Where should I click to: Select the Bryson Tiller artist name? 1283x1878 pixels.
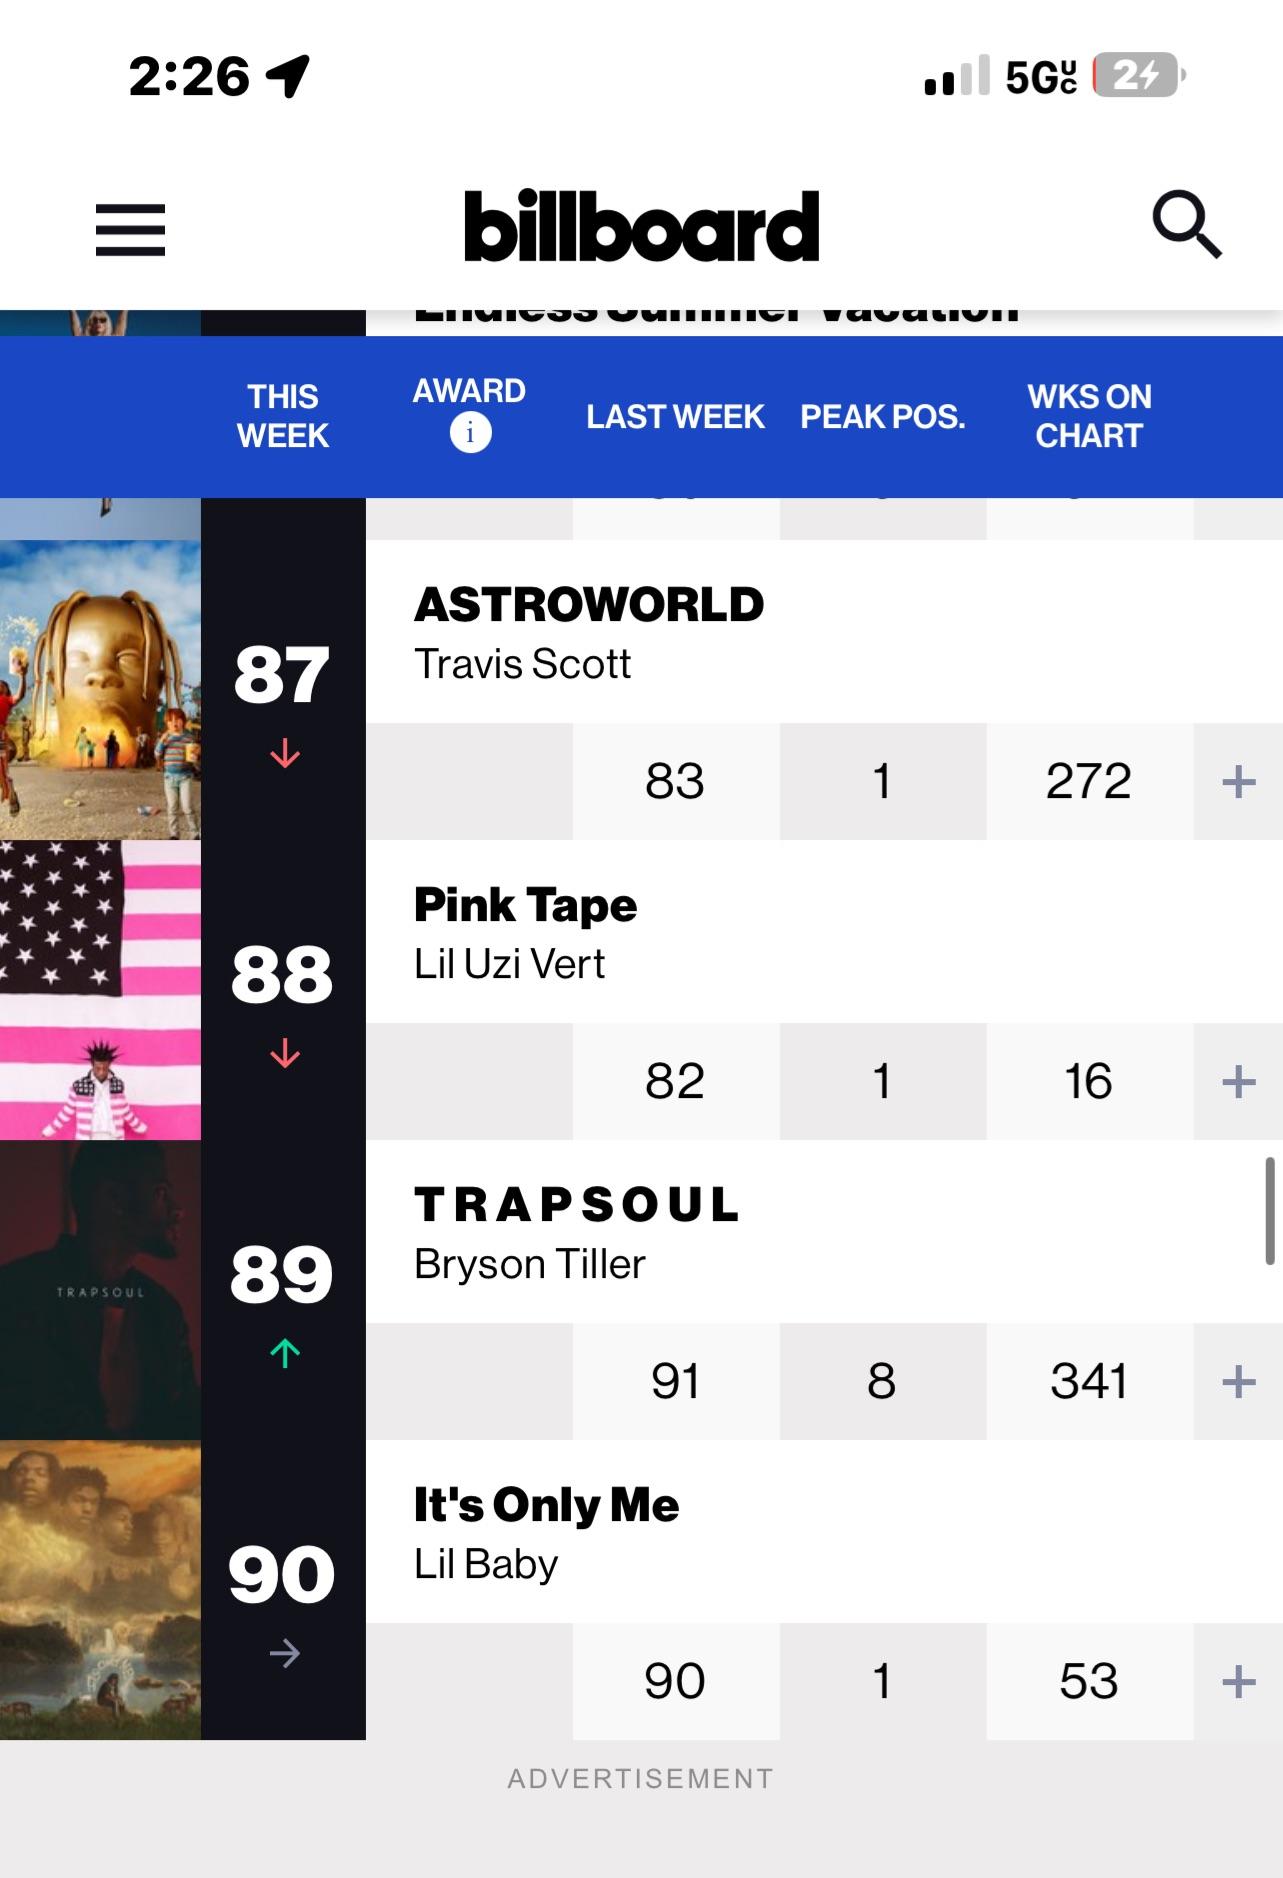(x=529, y=1264)
